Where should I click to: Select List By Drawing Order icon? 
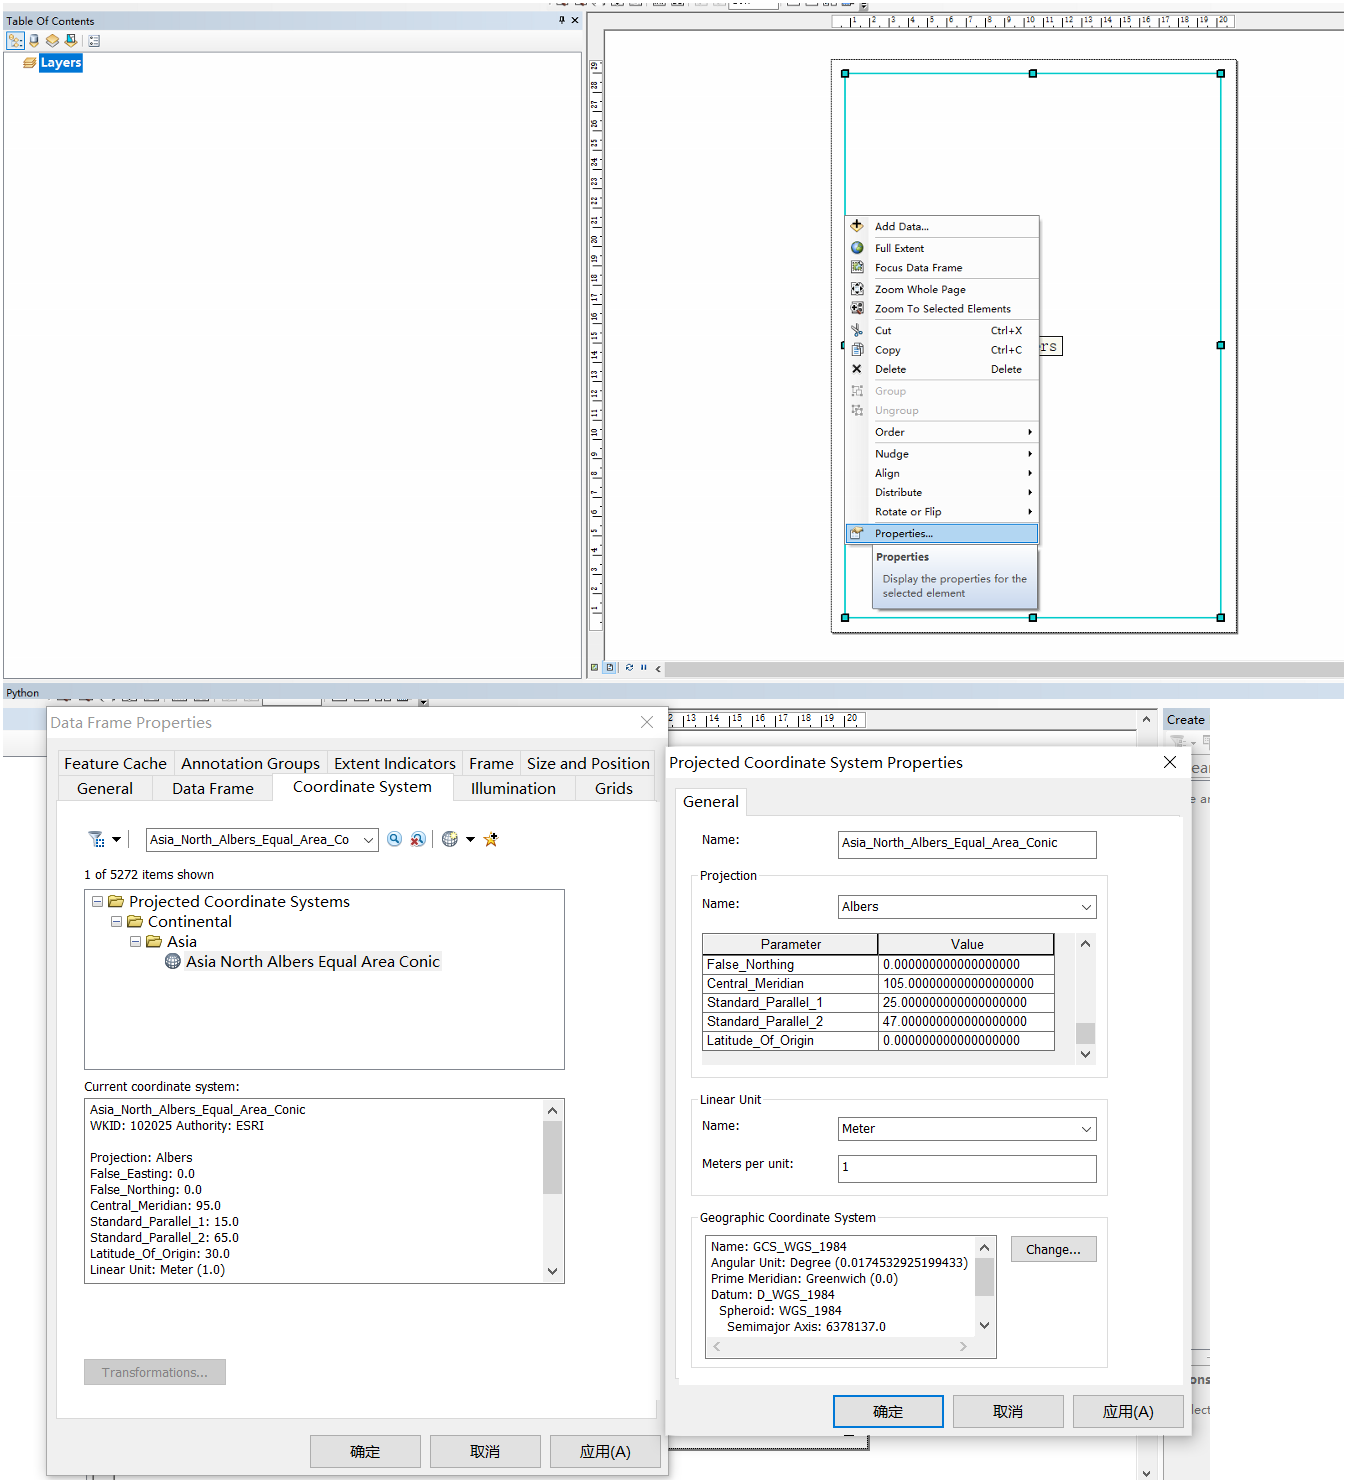(15, 41)
